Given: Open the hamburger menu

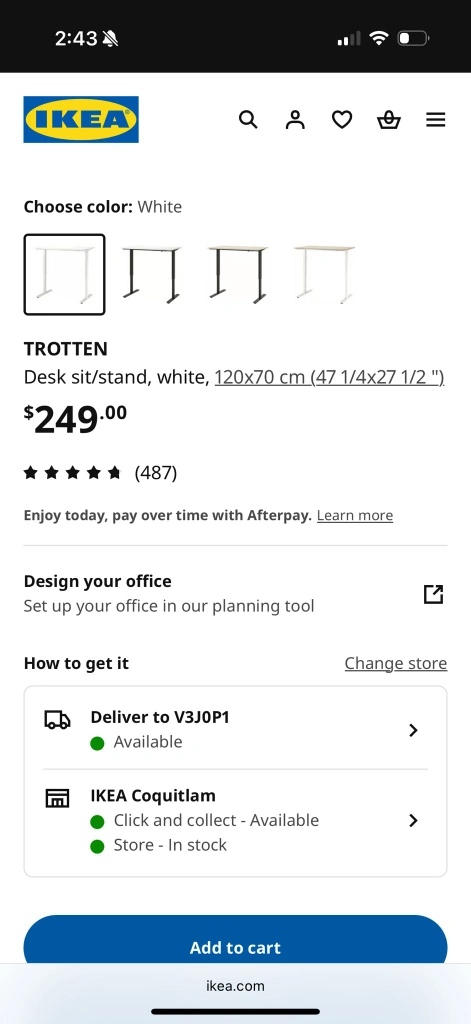Looking at the screenshot, I should [436, 120].
